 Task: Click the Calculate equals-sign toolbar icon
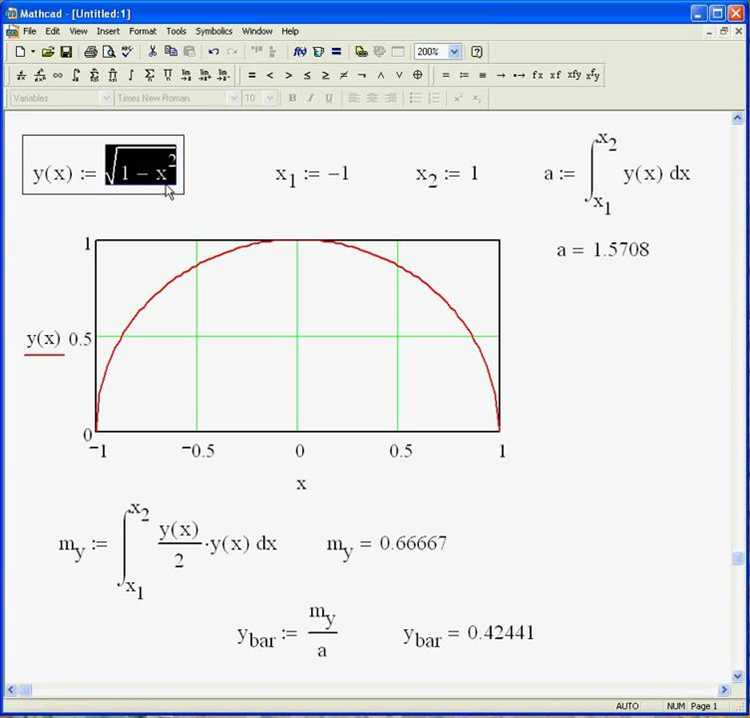[x=337, y=52]
